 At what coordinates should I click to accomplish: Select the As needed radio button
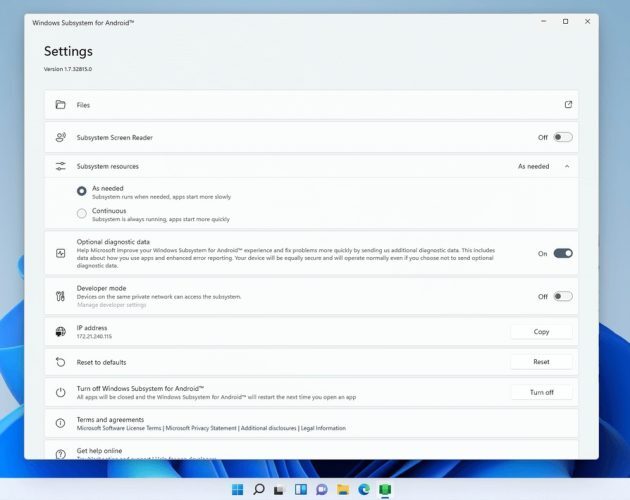click(x=82, y=191)
